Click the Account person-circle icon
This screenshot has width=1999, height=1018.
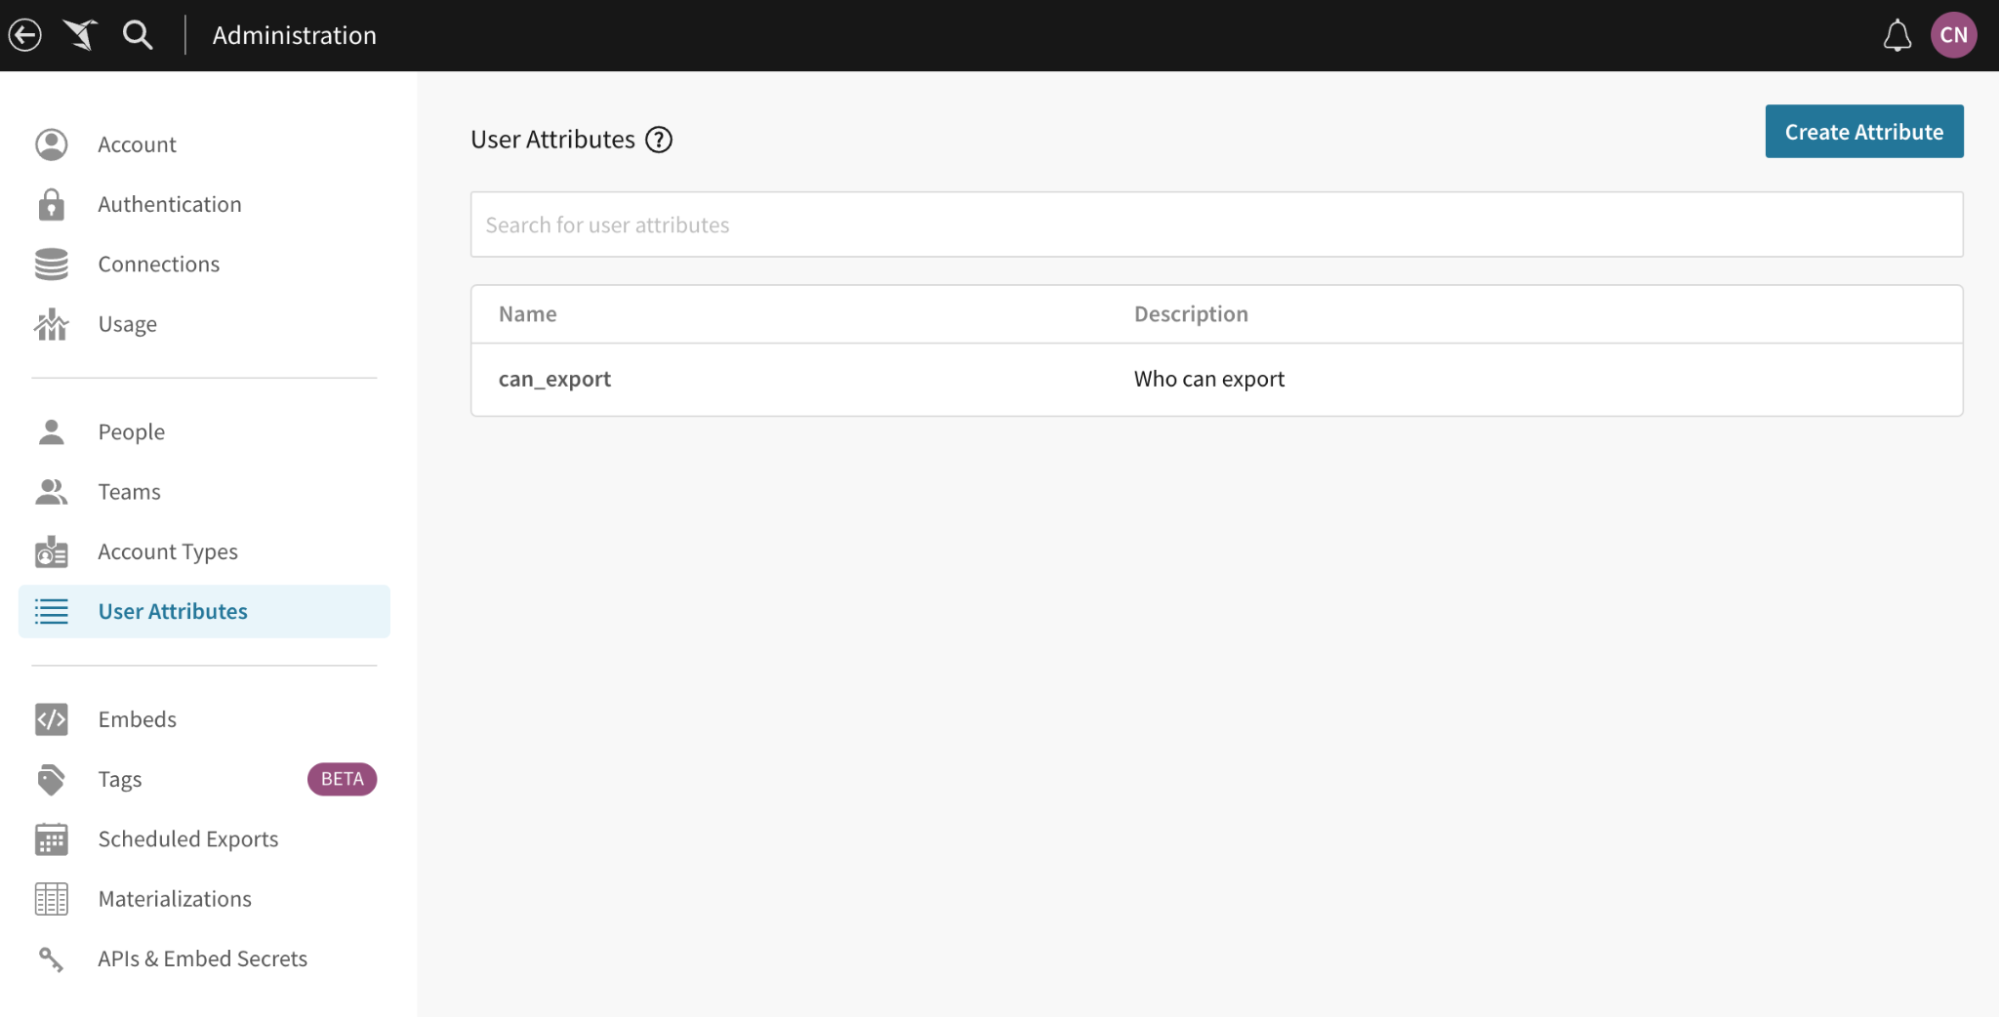(51, 145)
